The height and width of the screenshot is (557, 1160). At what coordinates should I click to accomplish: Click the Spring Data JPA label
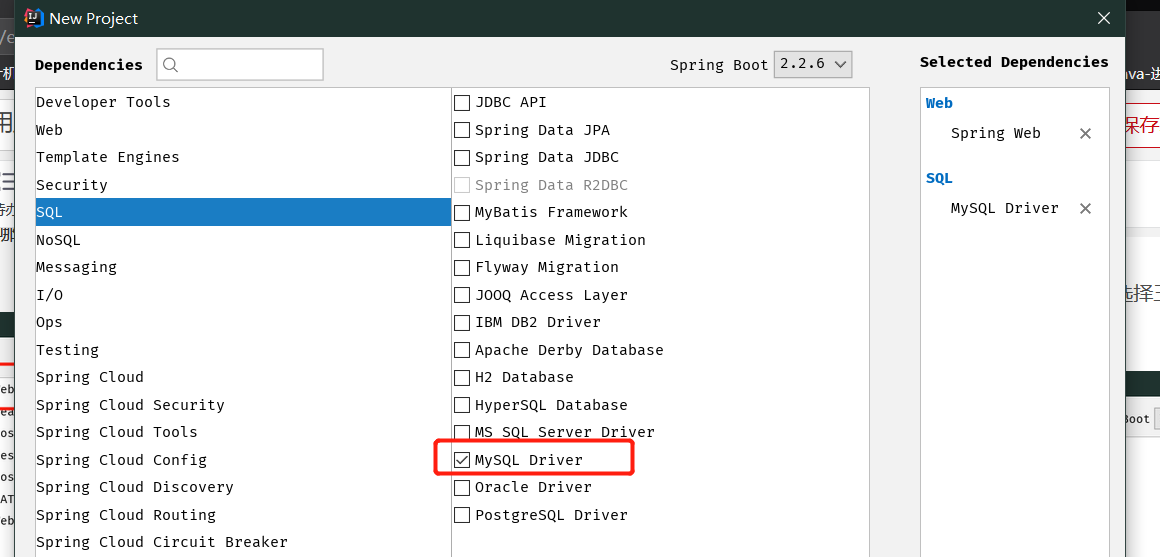click(542, 130)
